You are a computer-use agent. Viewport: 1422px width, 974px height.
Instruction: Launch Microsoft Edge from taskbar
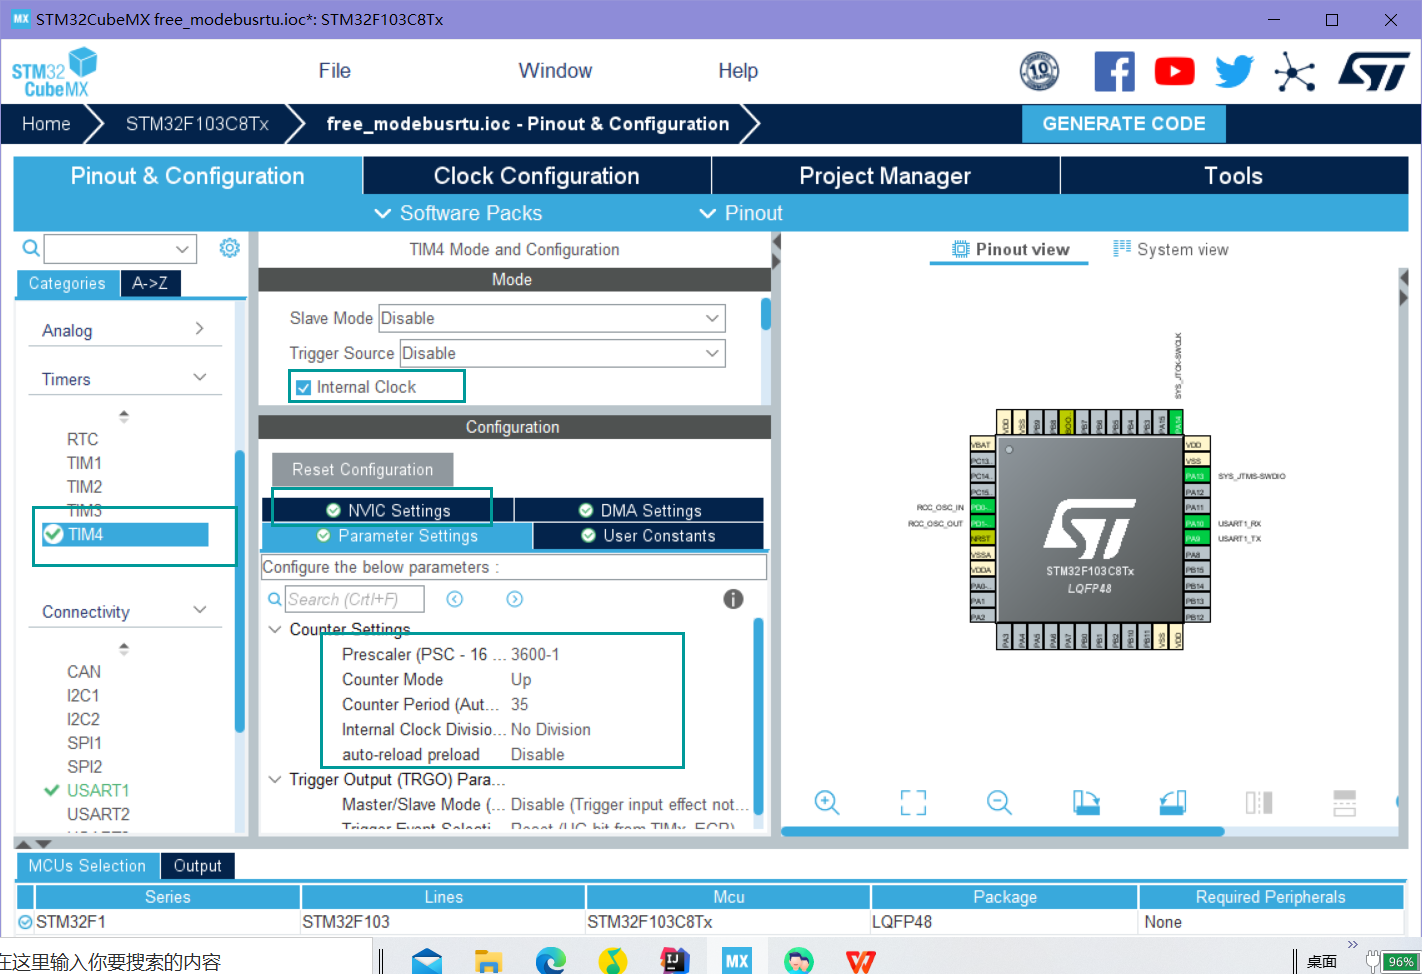click(x=550, y=962)
